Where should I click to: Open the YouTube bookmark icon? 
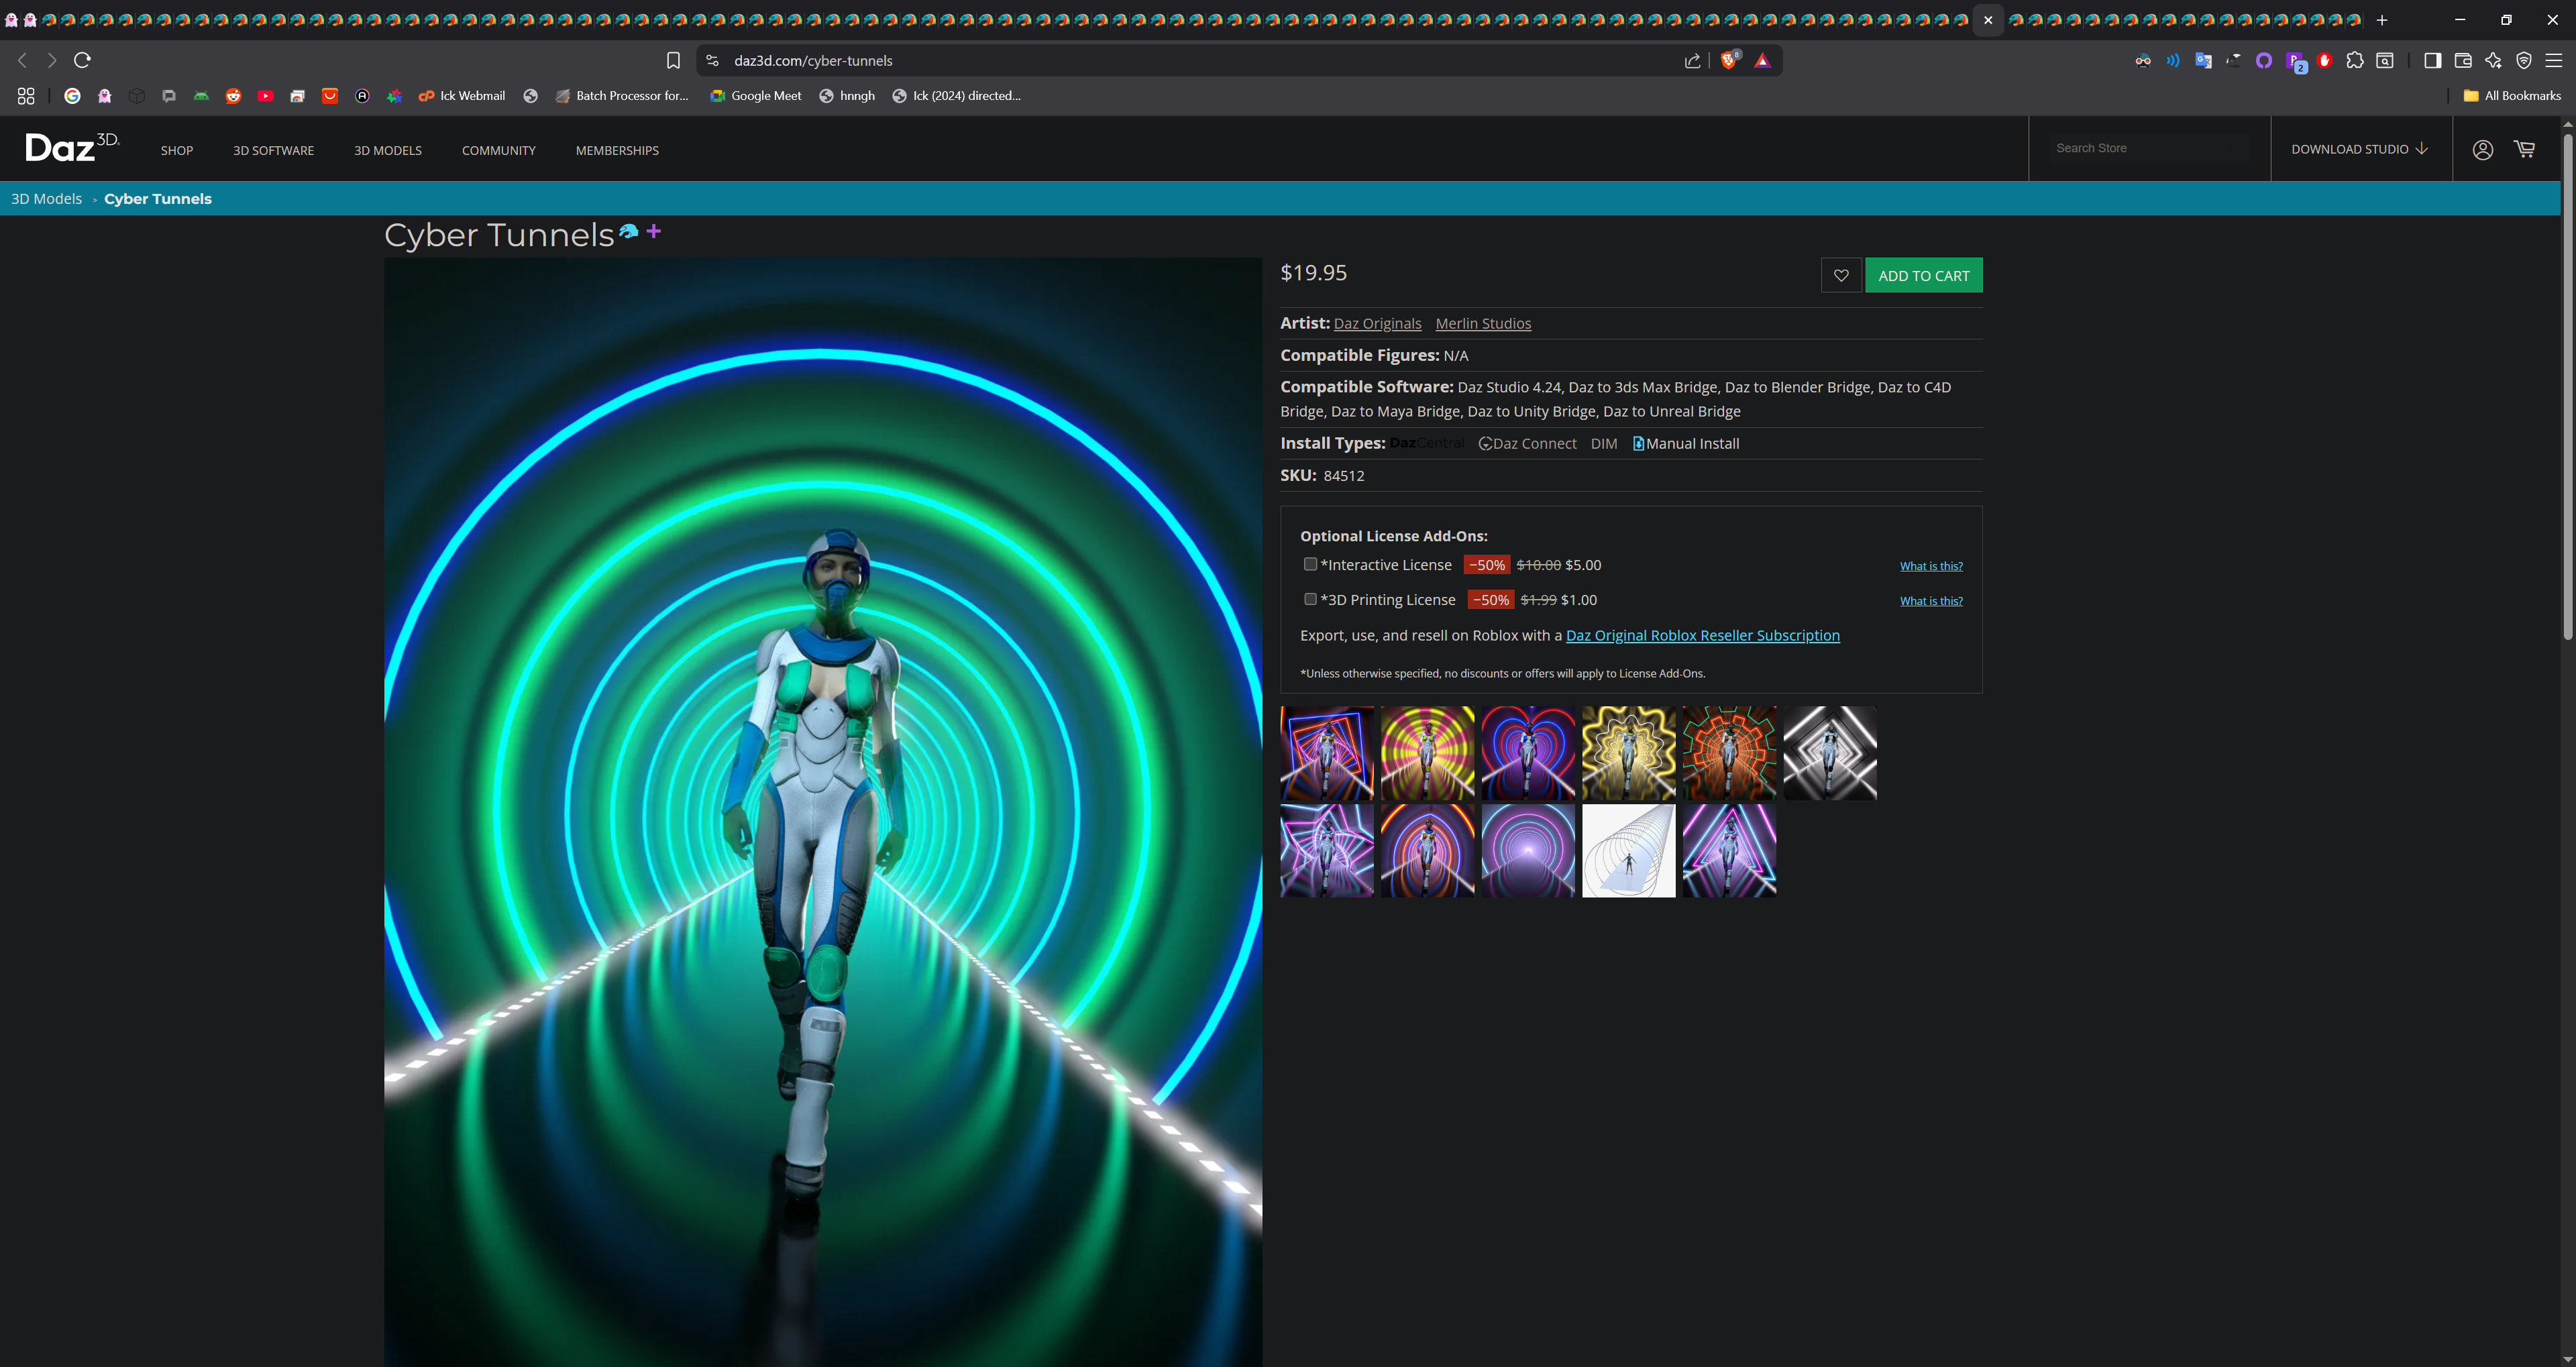(x=265, y=96)
